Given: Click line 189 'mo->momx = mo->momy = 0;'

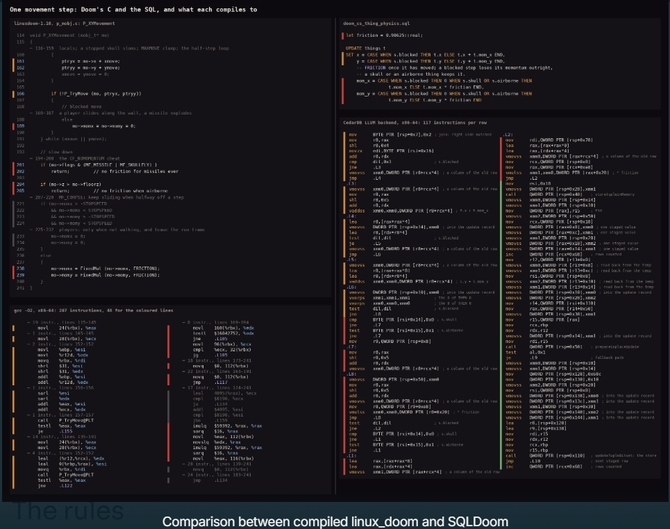Looking at the screenshot, I should pos(104,126).
